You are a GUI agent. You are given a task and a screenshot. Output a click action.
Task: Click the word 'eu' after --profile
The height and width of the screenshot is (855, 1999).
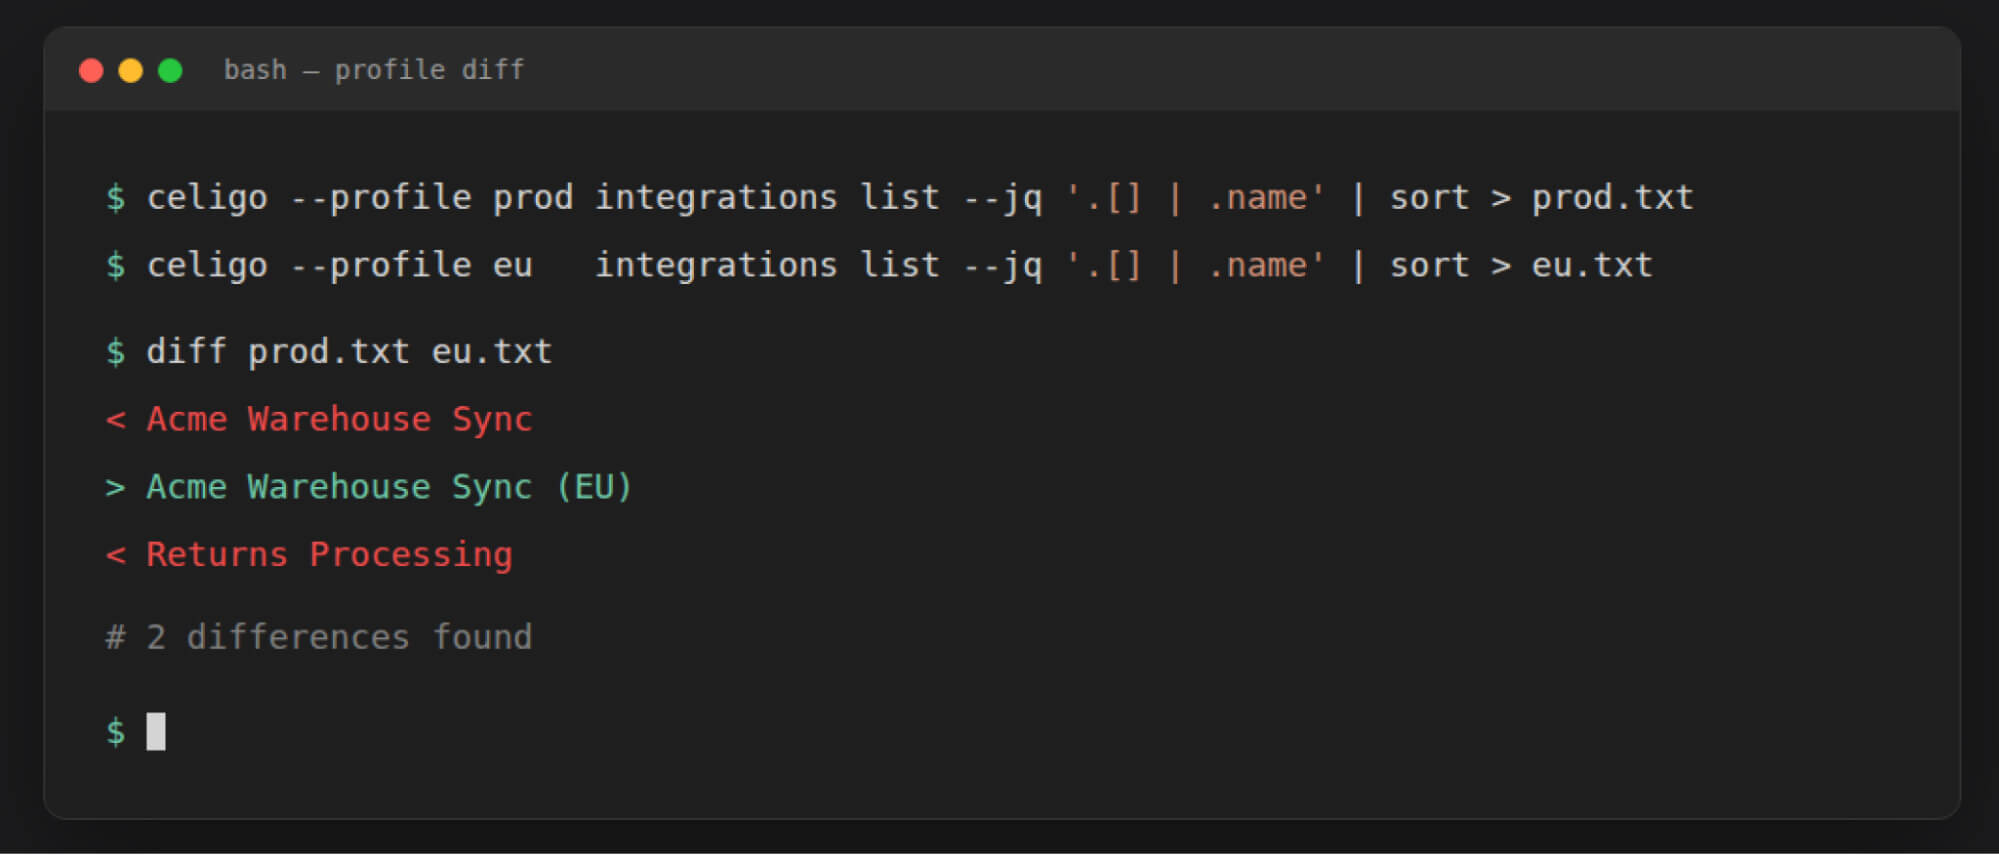512,265
